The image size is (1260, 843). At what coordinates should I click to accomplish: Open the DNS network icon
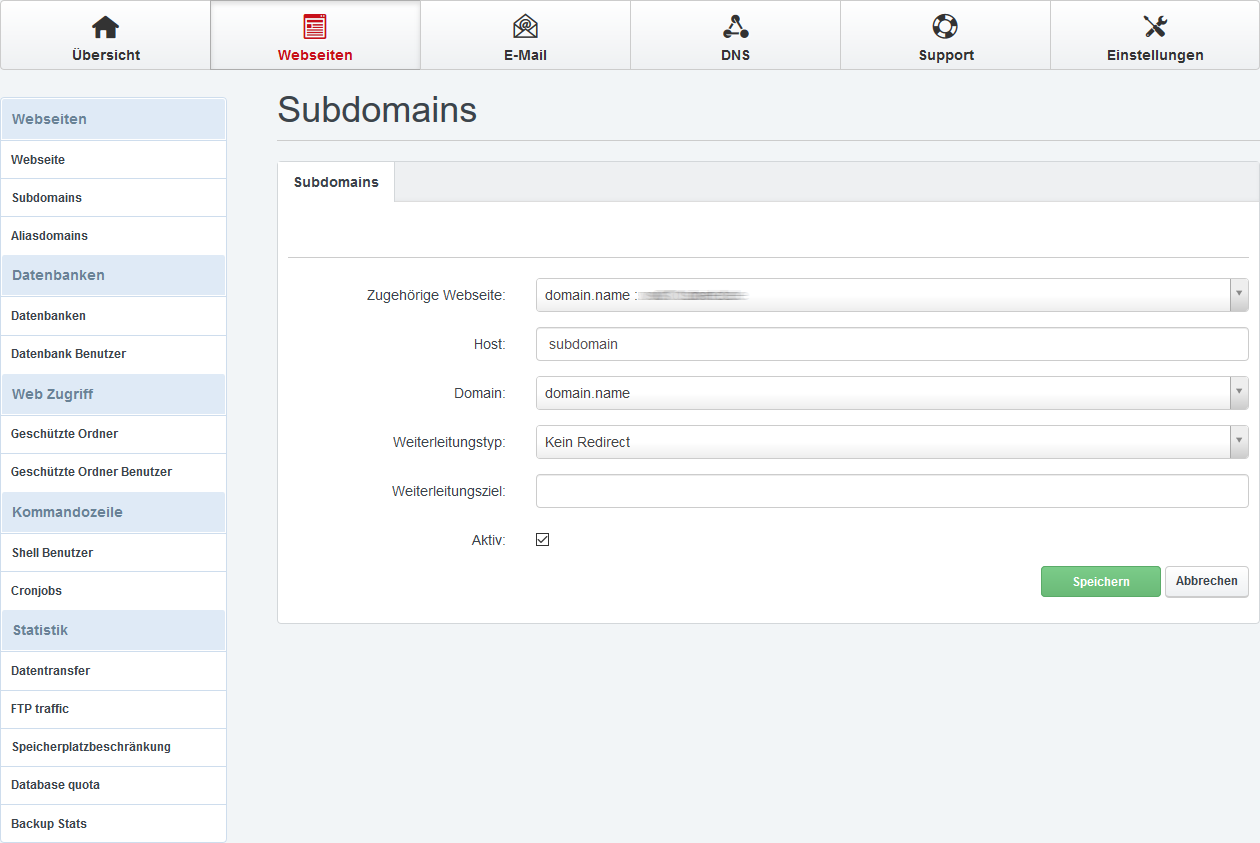click(x=735, y=27)
